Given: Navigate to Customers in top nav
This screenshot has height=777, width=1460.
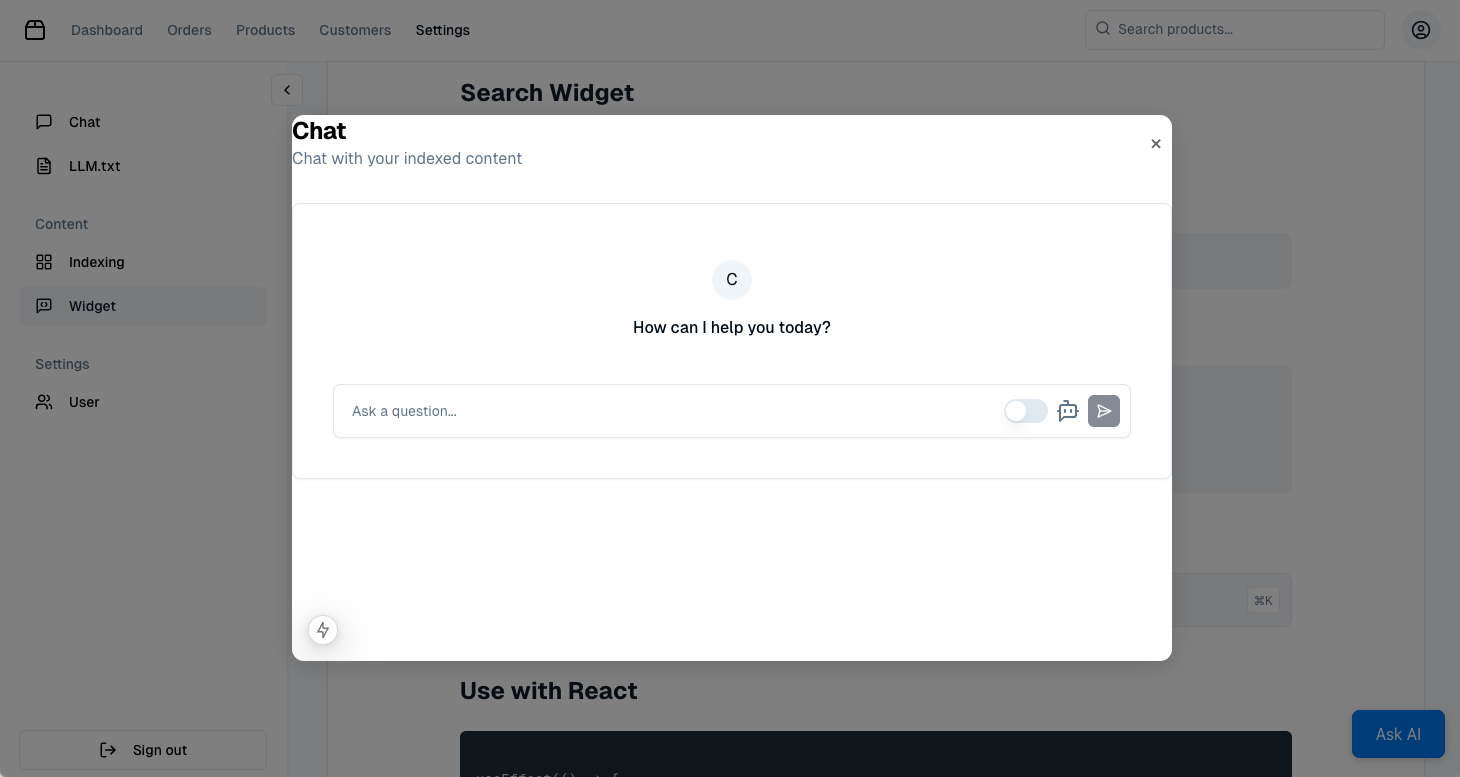Looking at the screenshot, I should pyautogui.click(x=355, y=30).
